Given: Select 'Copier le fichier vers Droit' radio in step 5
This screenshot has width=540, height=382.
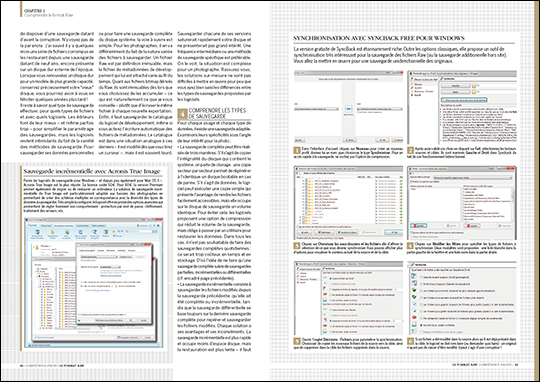Looking at the screenshot, I should 331,278.
